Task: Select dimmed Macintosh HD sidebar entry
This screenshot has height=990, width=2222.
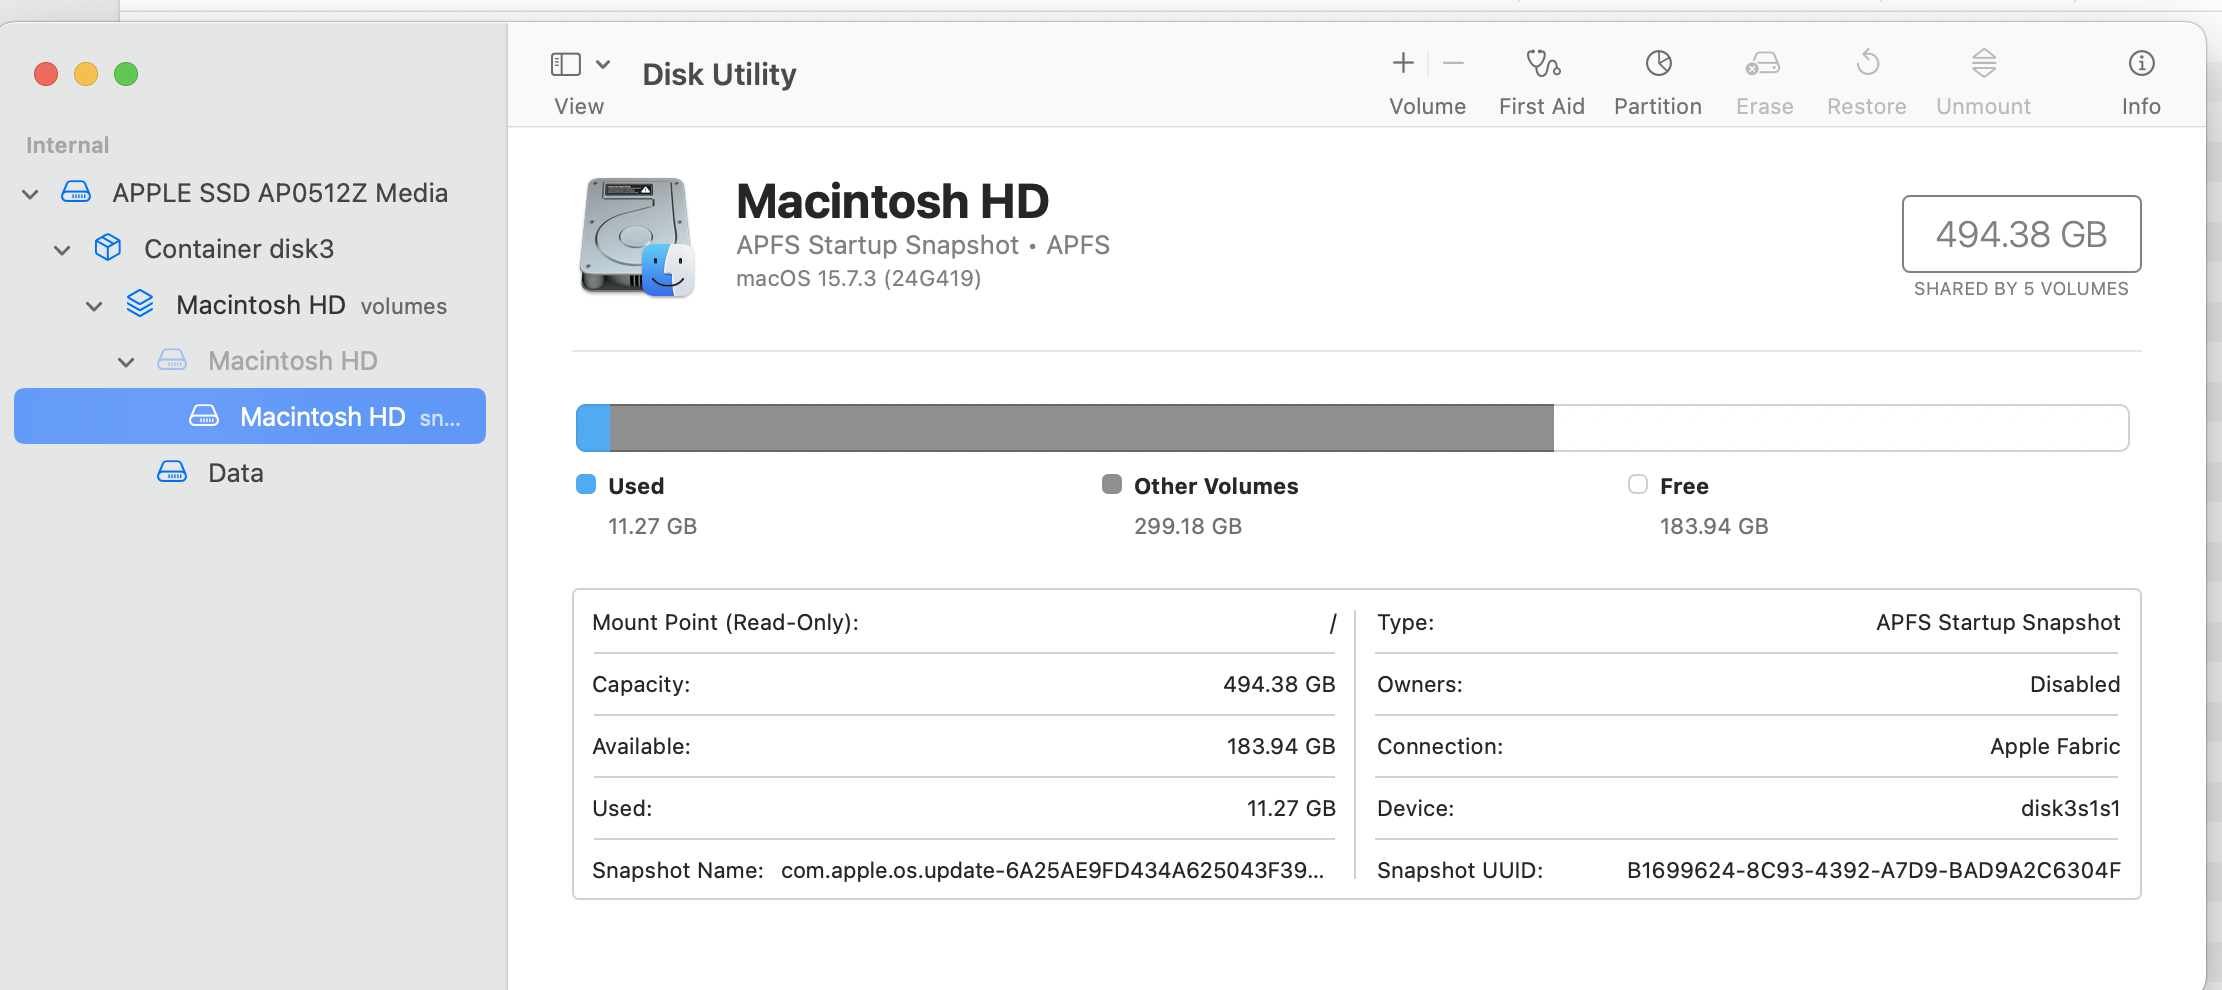Action: pos(293,361)
